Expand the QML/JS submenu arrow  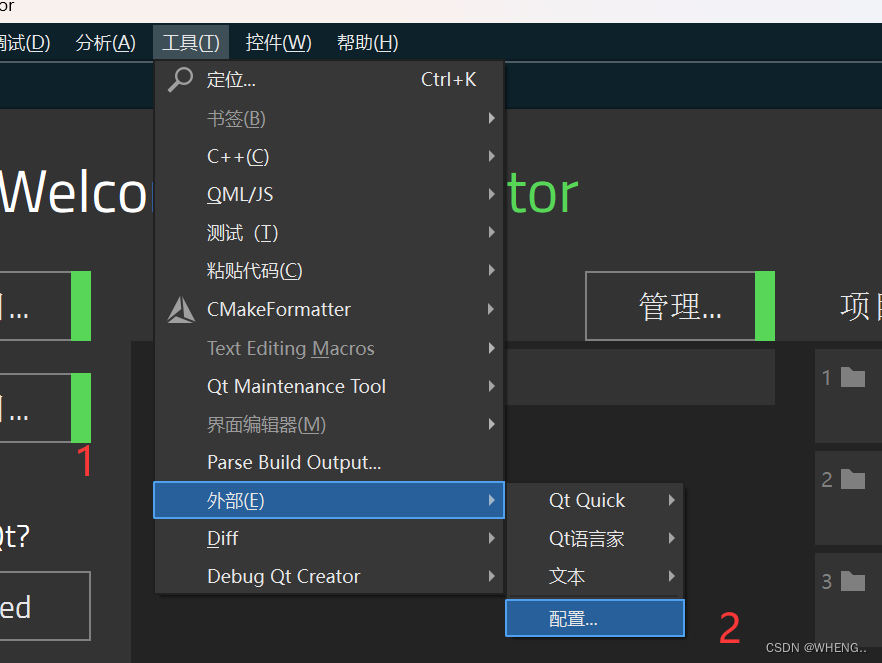490,194
